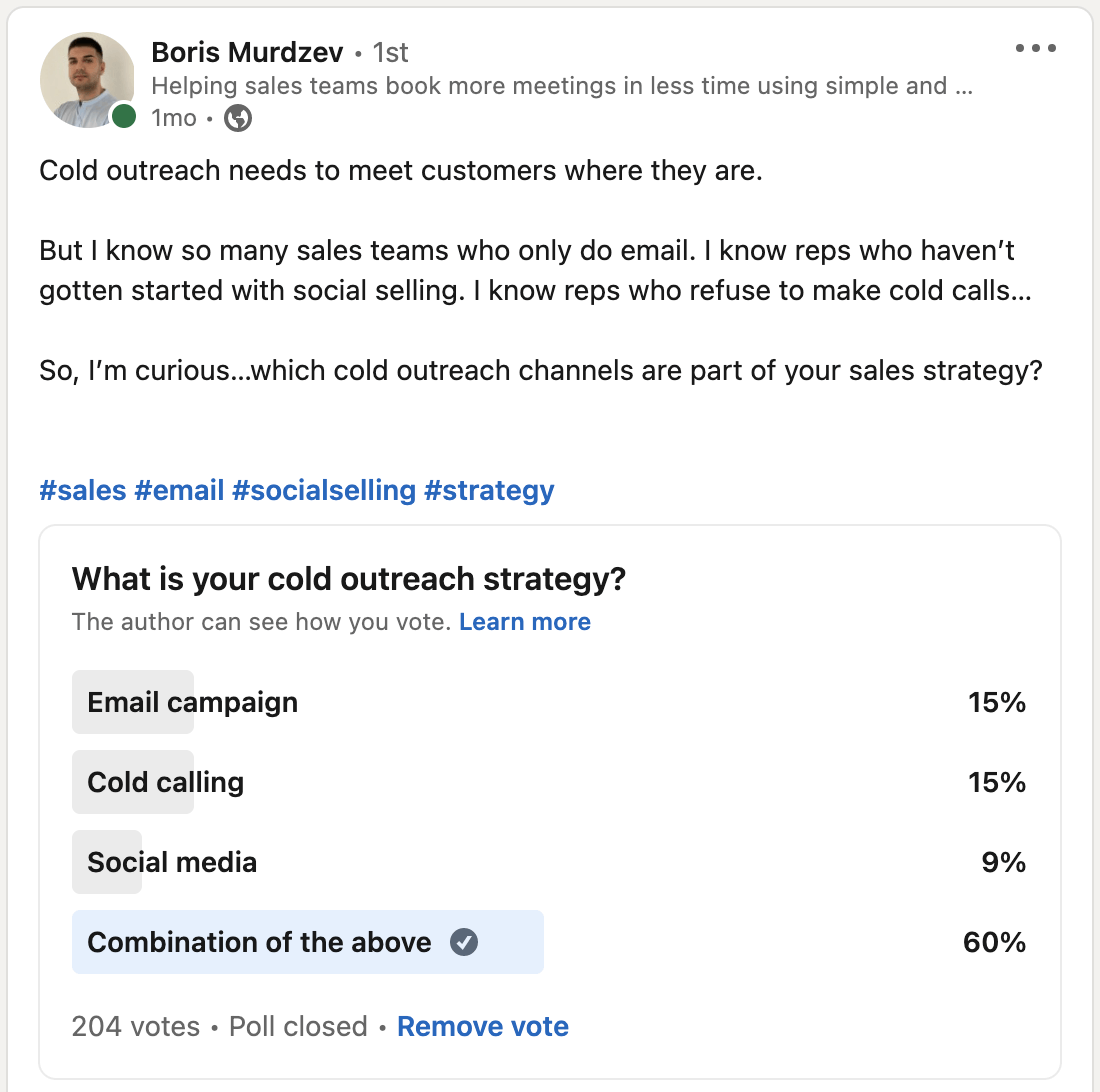Image resolution: width=1100 pixels, height=1092 pixels.
Task: Follow the #socialselling hashtag link
Action: pyautogui.click(x=323, y=491)
